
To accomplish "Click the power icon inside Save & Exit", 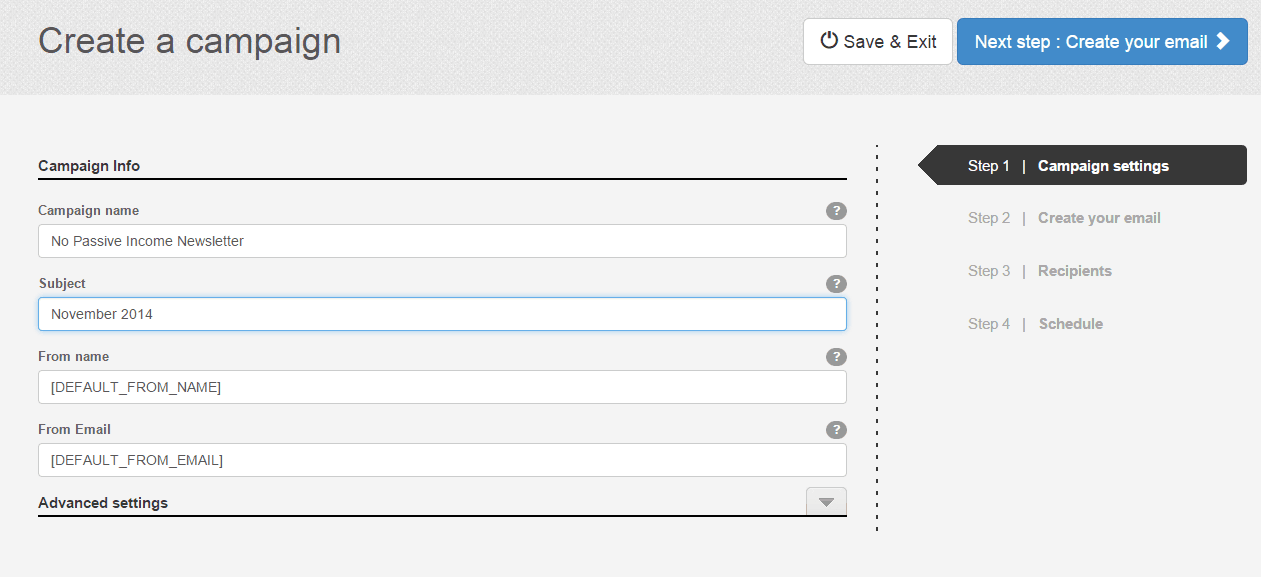I will pyautogui.click(x=828, y=41).
